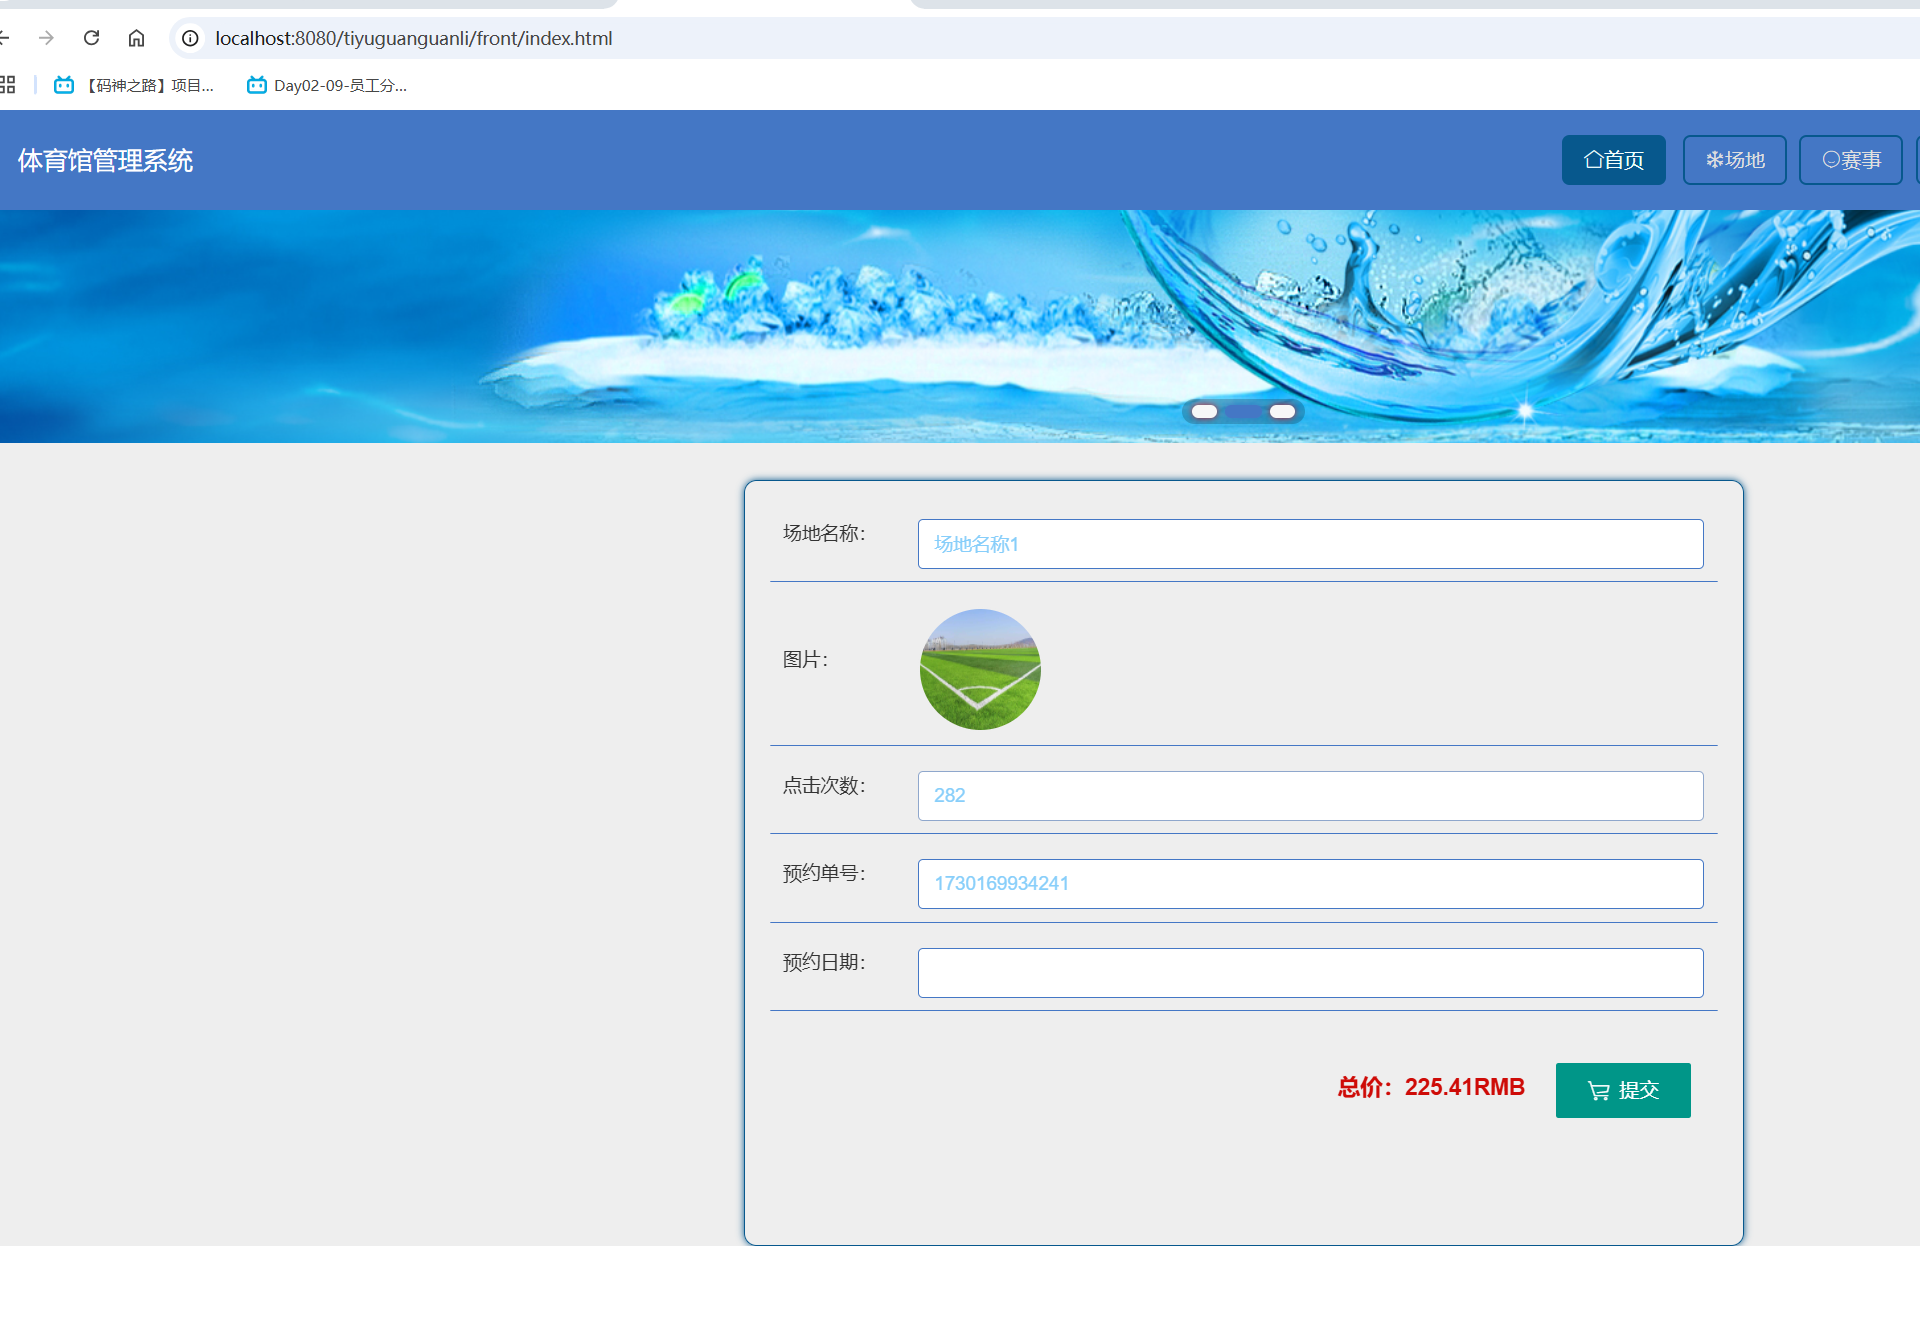Click the 预约单号 input field
The height and width of the screenshot is (1318, 1920).
click(x=1310, y=884)
